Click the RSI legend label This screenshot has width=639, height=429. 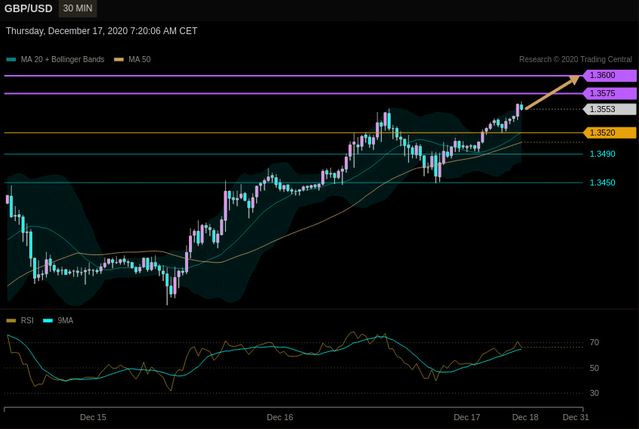pyautogui.click(x=27, y=321)
